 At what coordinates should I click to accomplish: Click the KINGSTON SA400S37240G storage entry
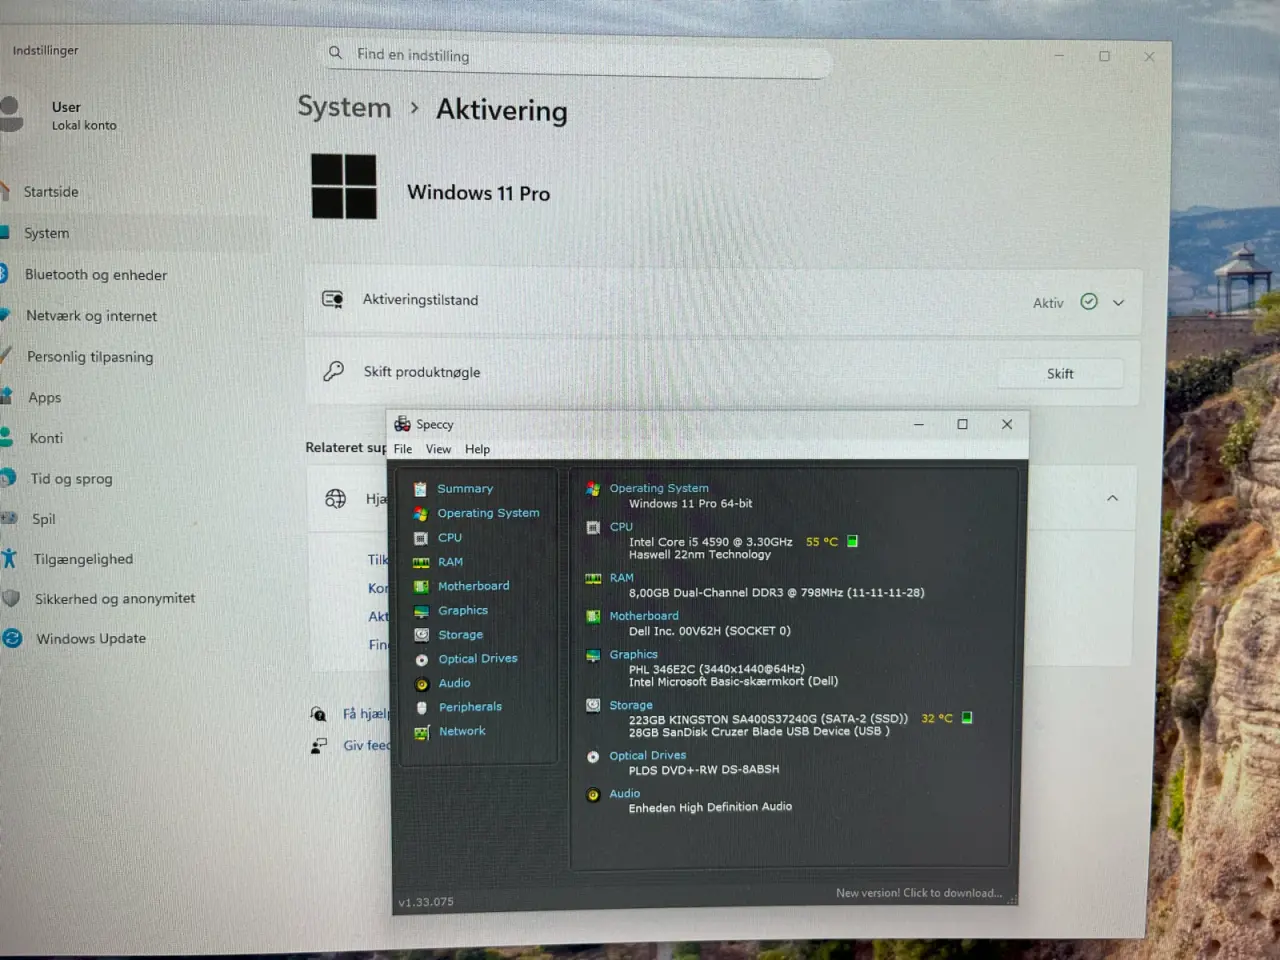click(x=768, y=718)
